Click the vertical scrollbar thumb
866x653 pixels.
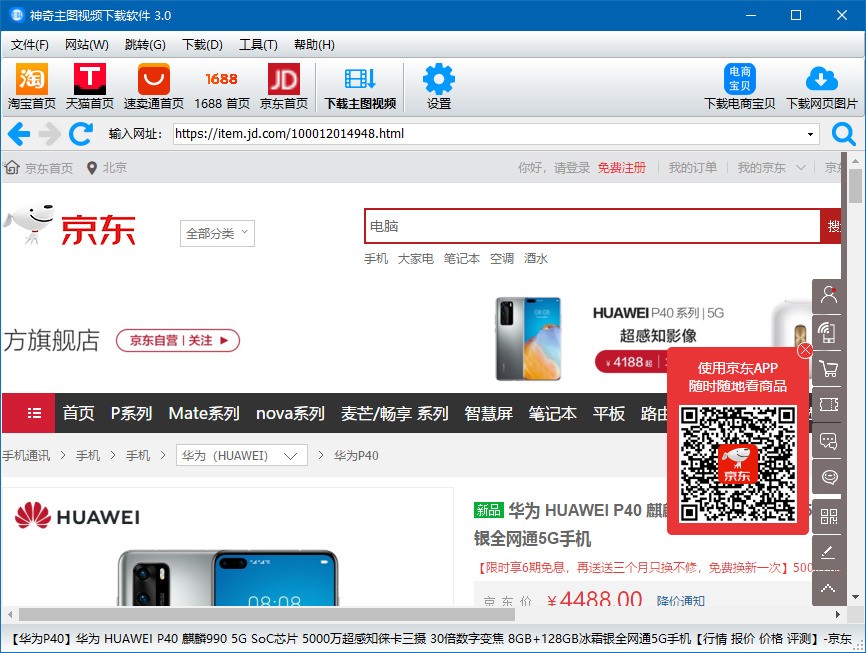tap(856, 186)
